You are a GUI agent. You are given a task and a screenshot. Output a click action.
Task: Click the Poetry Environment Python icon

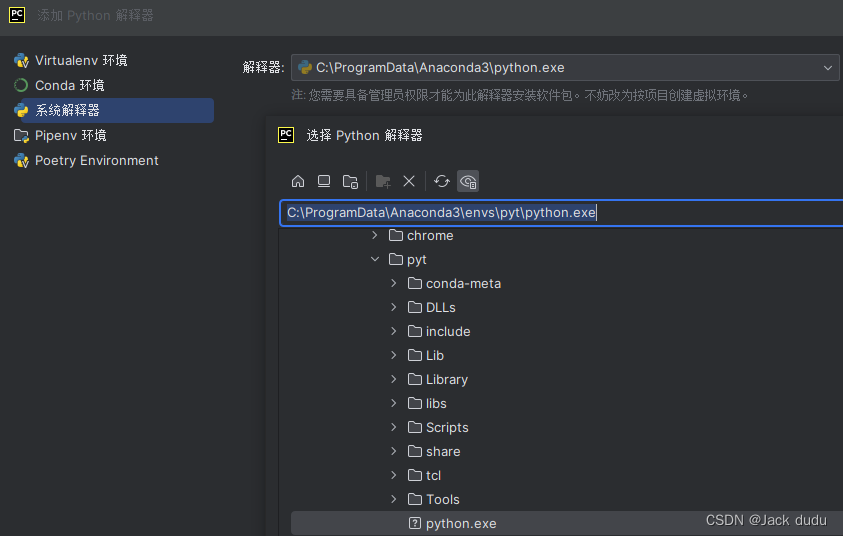22,160
